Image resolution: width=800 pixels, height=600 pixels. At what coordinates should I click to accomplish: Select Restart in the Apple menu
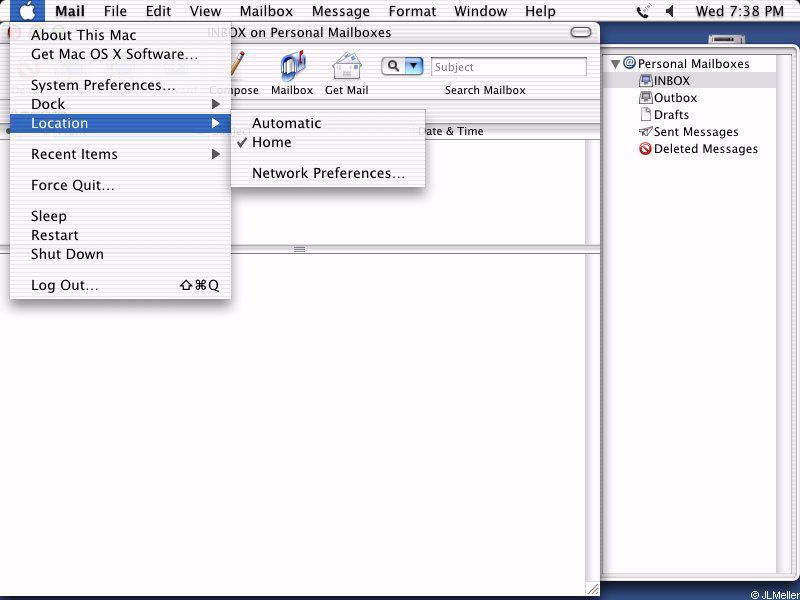pyautogui.click(x=120, y=235)
